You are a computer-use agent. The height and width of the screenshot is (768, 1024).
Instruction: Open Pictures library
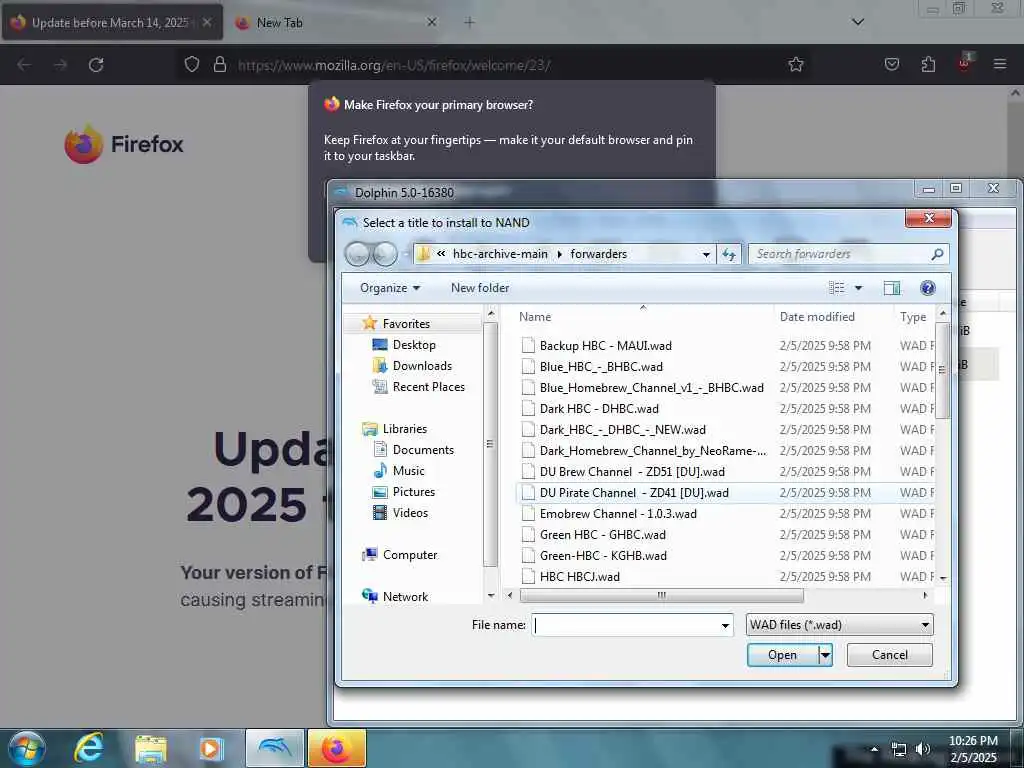[x=413, y=491]
